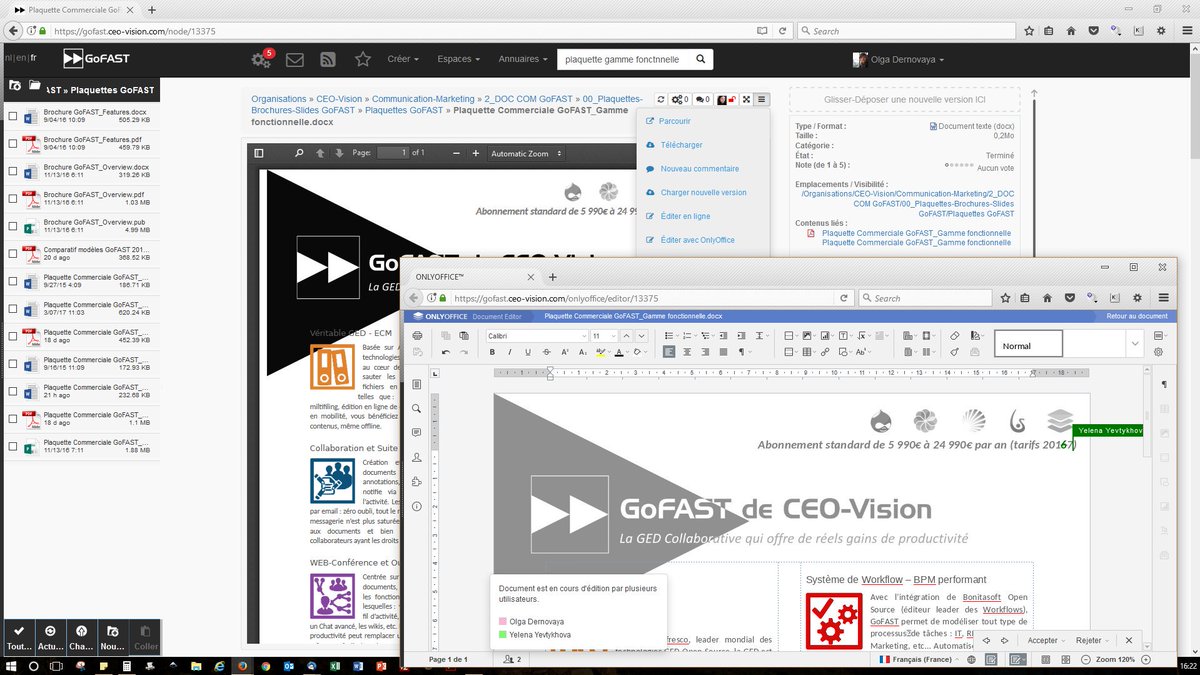The height and width of the screenshot is (675, 1200).
Task: Select Parcourir in the actions menu
Action: click(675, 121)
